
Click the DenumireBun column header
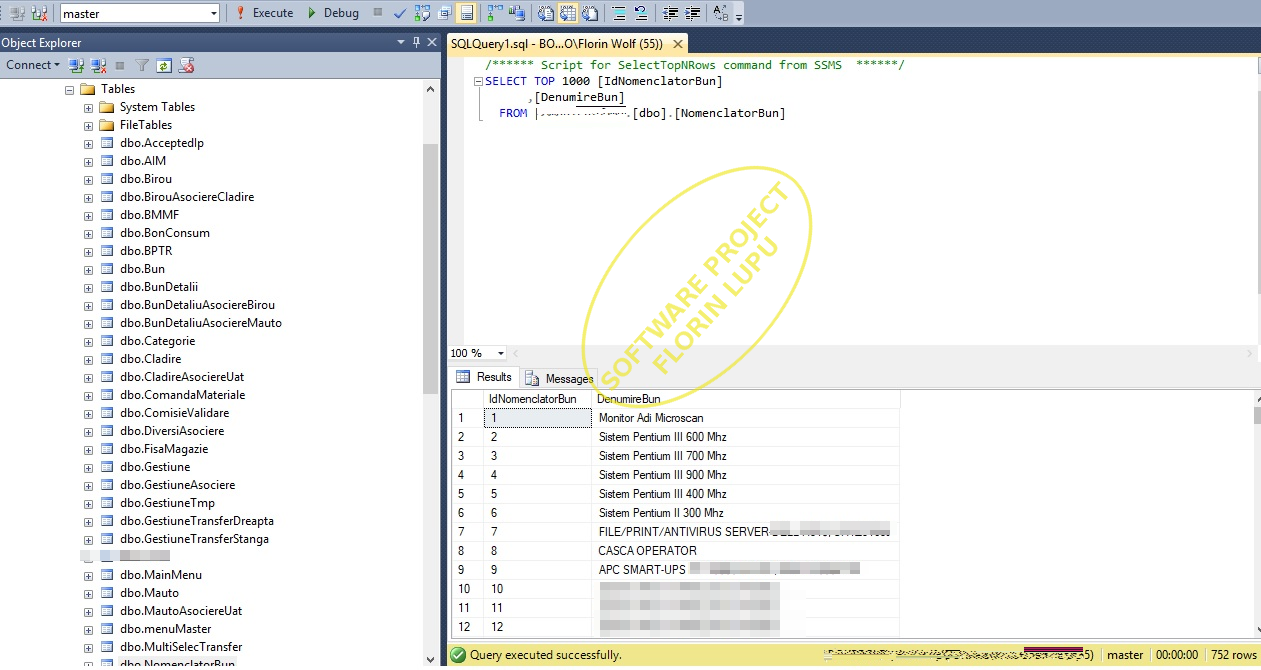(745, 399)
